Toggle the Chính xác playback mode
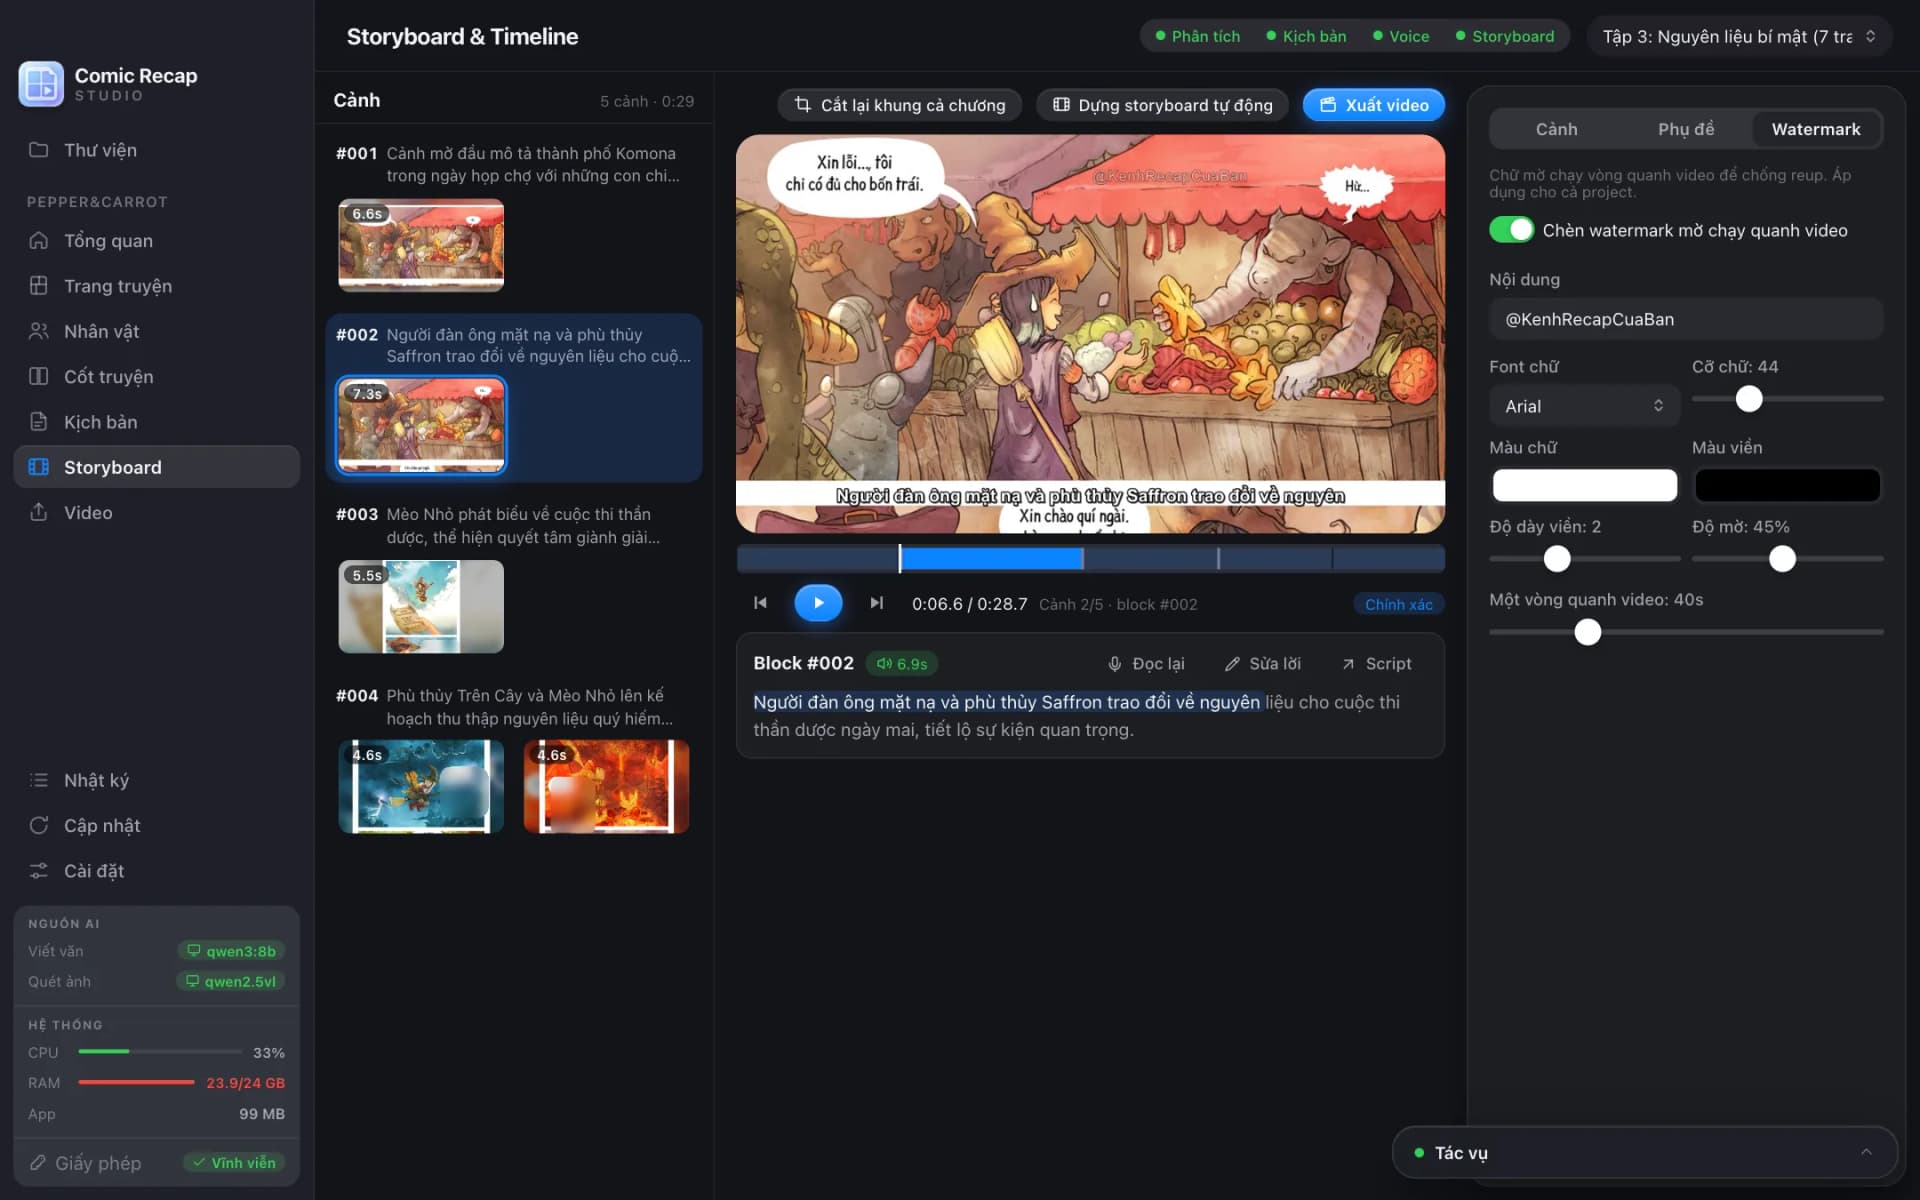Image resolution: width=1920 pixels, height=1200 pixels. tap(1398, 604)
